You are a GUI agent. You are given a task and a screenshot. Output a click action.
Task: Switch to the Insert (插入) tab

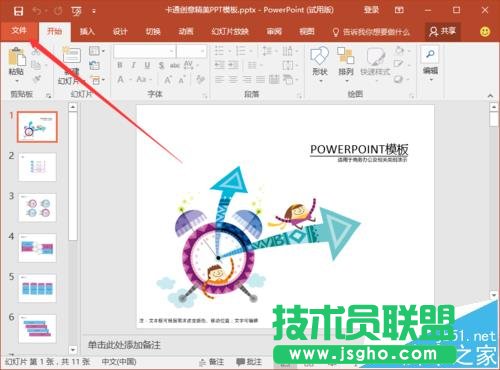click(x=87, y=32)
